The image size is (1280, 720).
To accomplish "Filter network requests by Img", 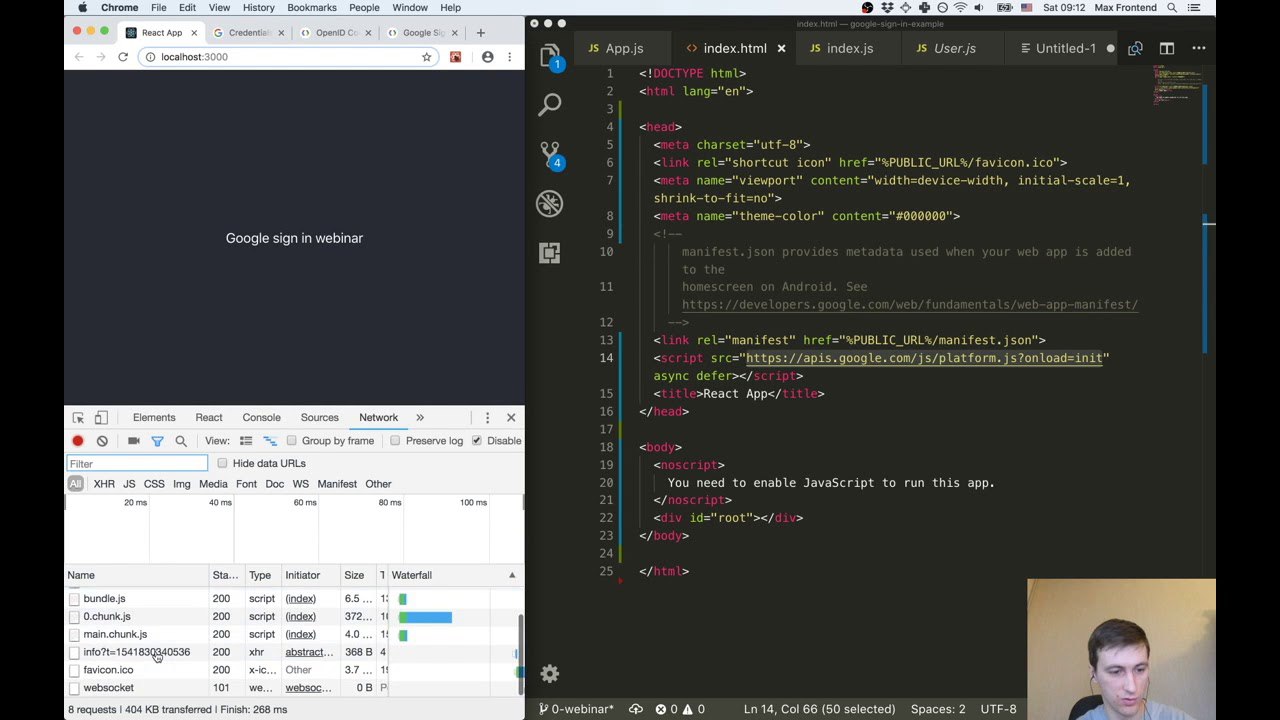I will point(181,484).
